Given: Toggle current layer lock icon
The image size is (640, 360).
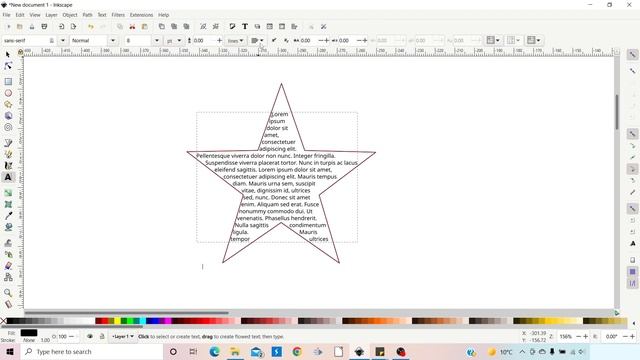Looking at the screenshot, I should 102,336.
